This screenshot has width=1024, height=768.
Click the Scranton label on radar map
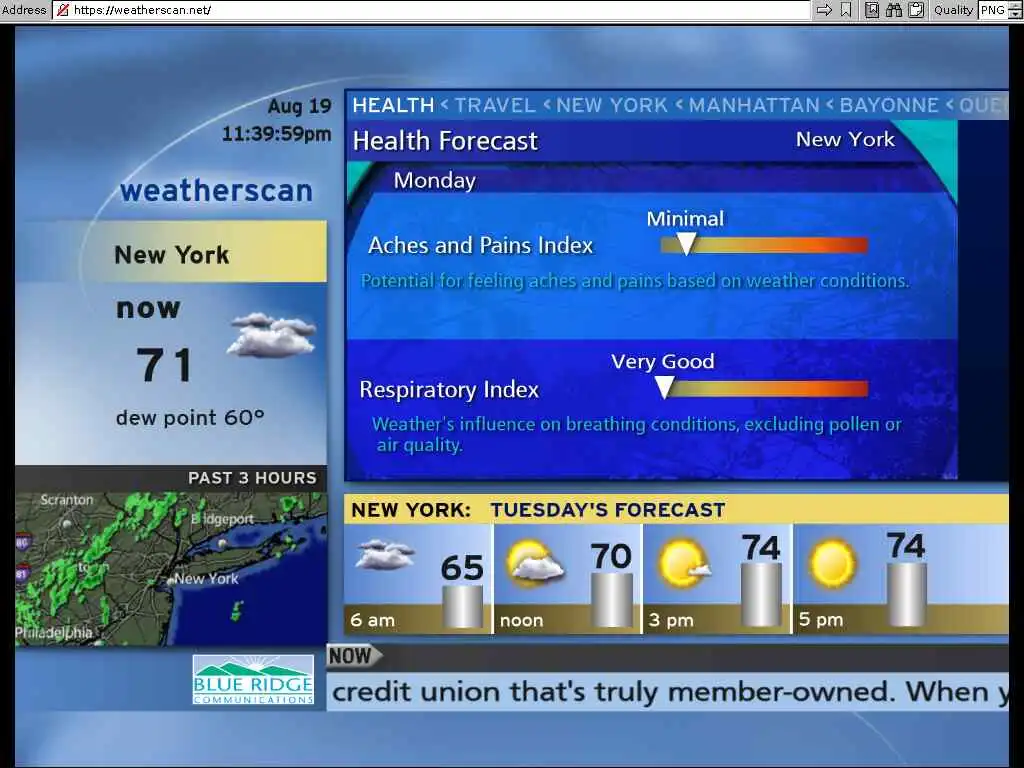click(x=67, y=500)
